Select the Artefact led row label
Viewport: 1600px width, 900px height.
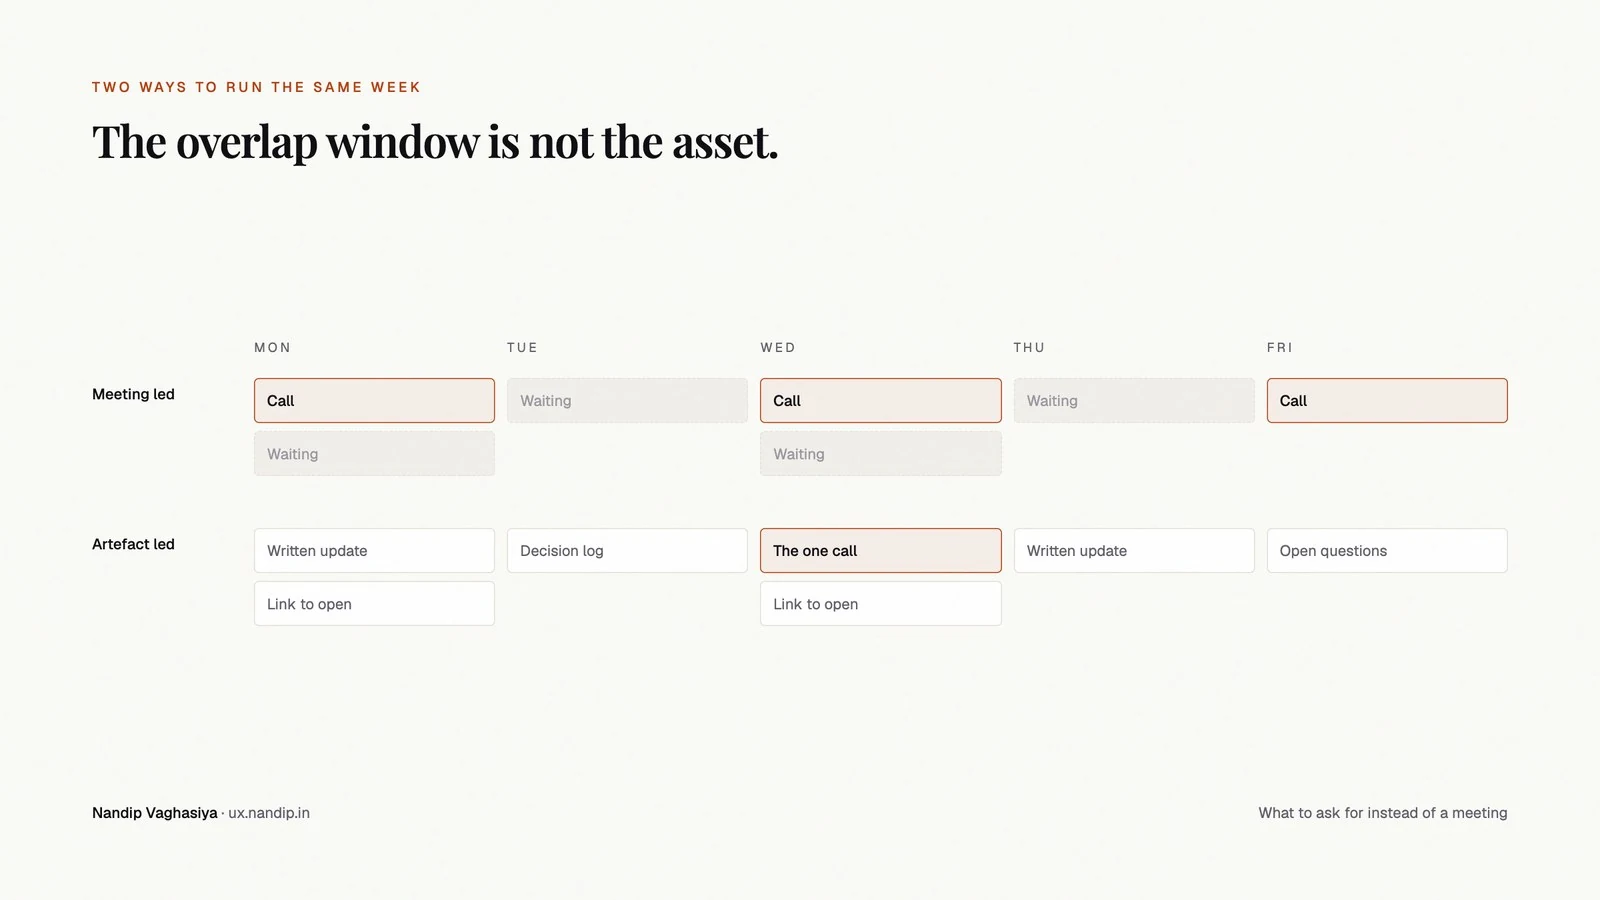point(133,544)
